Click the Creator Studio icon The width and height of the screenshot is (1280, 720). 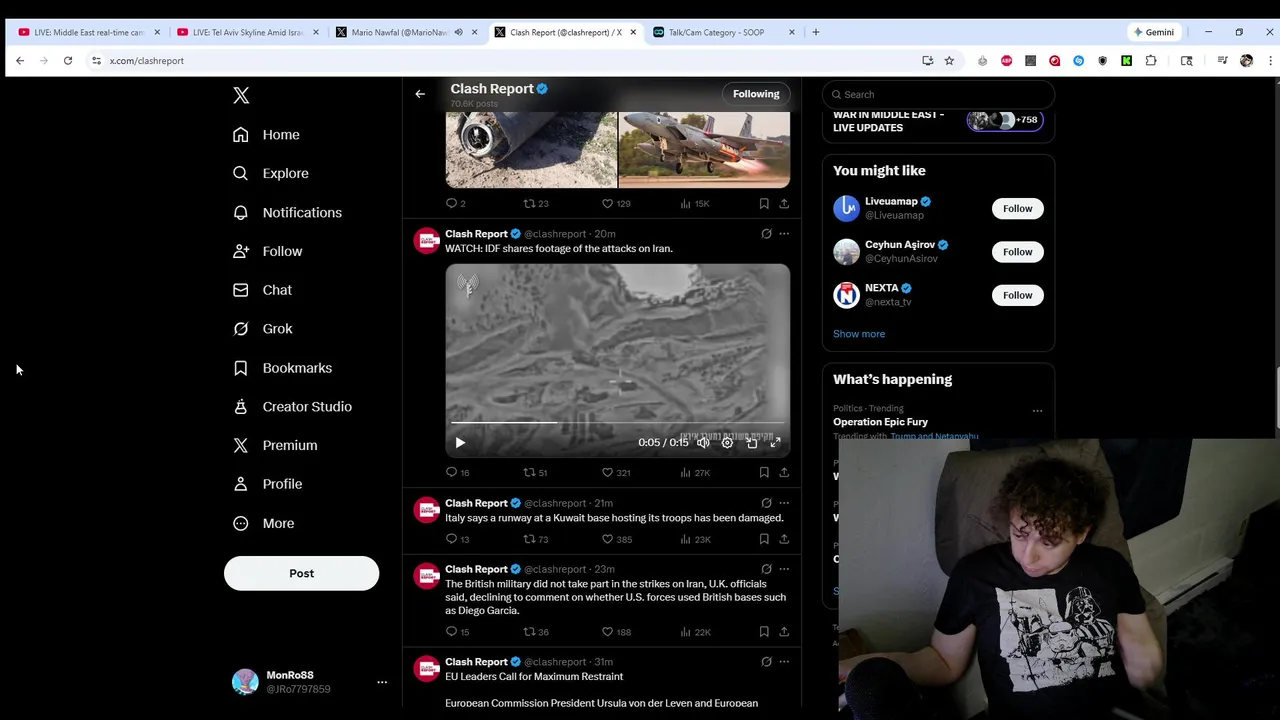click(240, 406)
